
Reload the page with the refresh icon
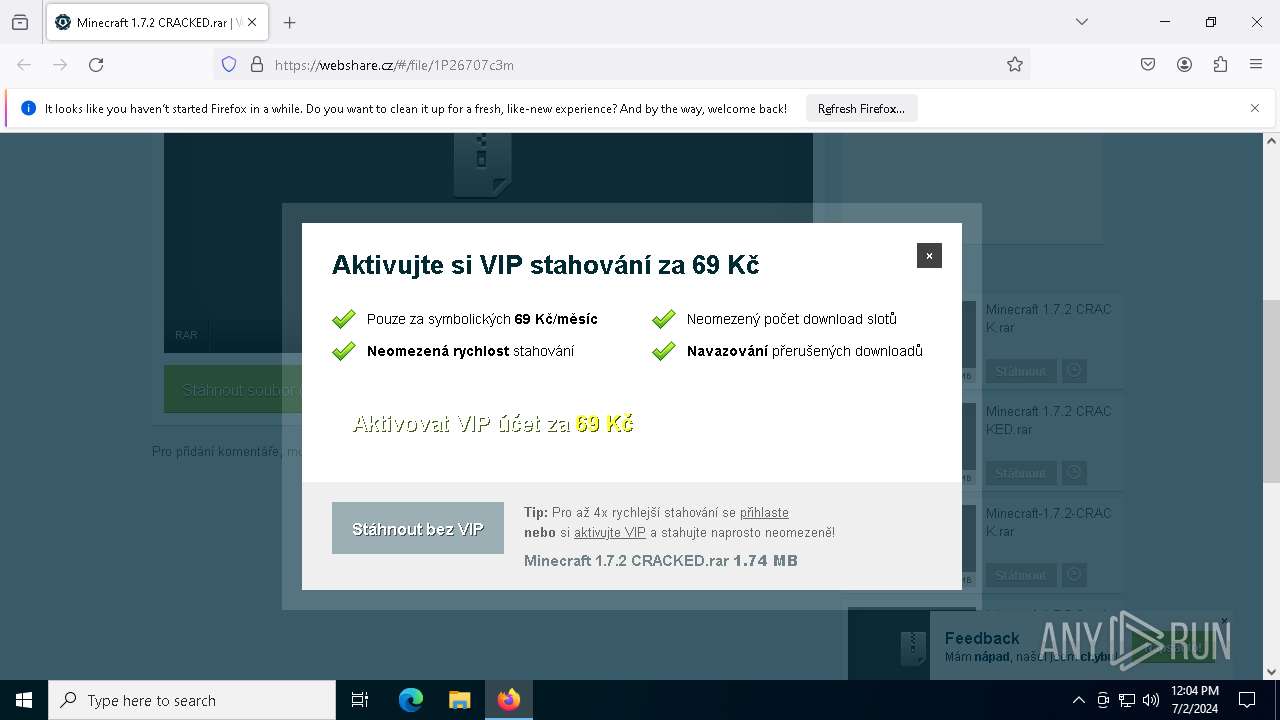pyautogui.click(x=96, y=65)
